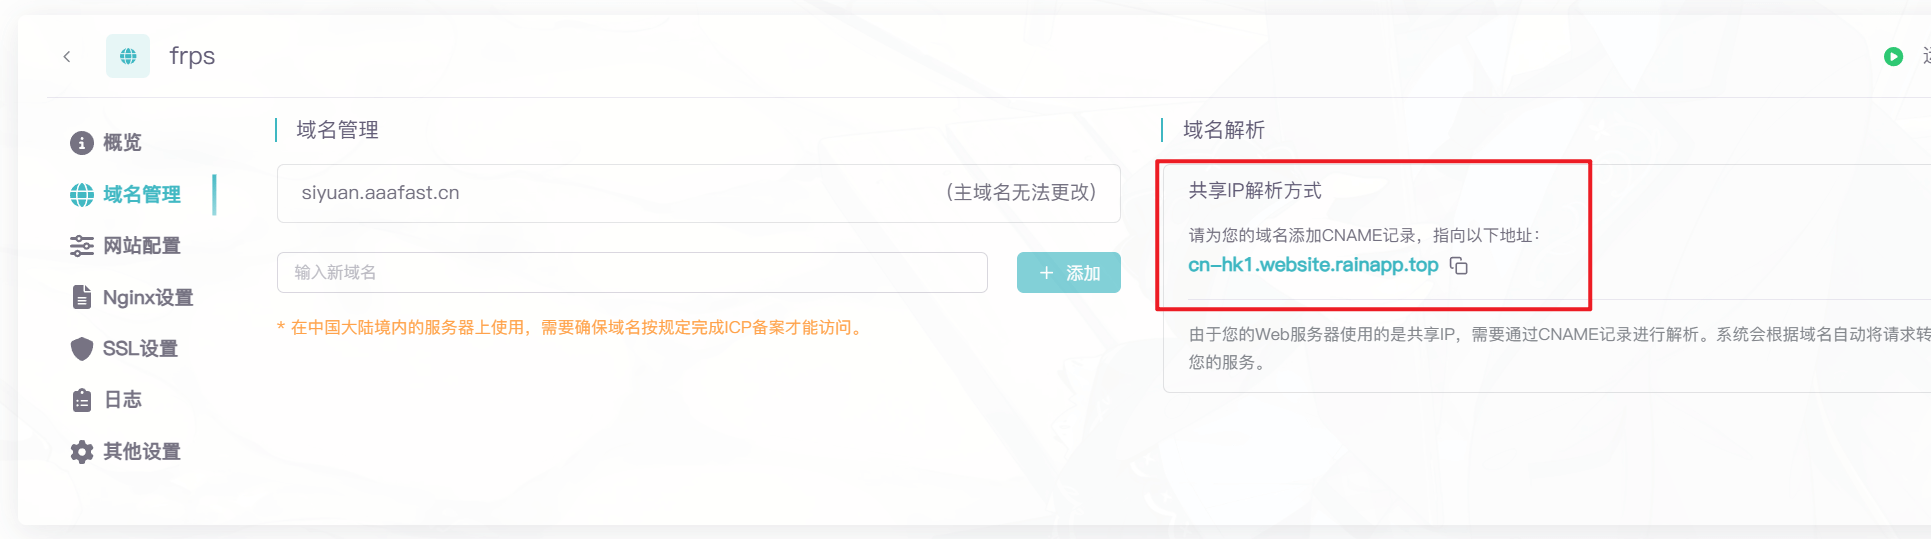The width and height of the screenshot is (1931, 539).
Task: Copy the CNAME address with the copy icon
Action: [1459, 266]
